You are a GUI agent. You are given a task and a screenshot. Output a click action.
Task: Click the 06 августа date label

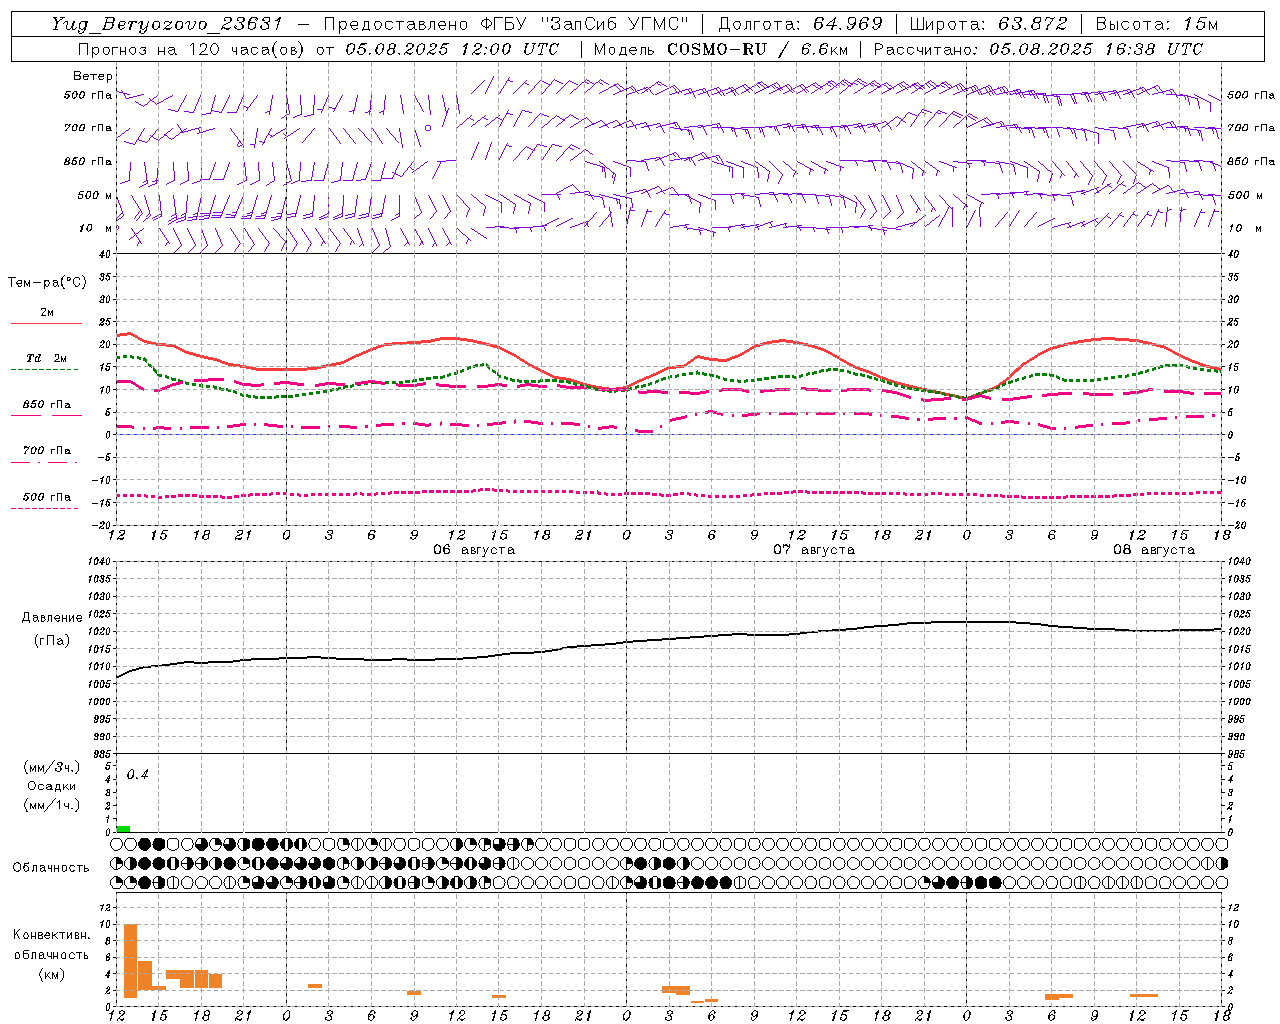coord(474,550)
